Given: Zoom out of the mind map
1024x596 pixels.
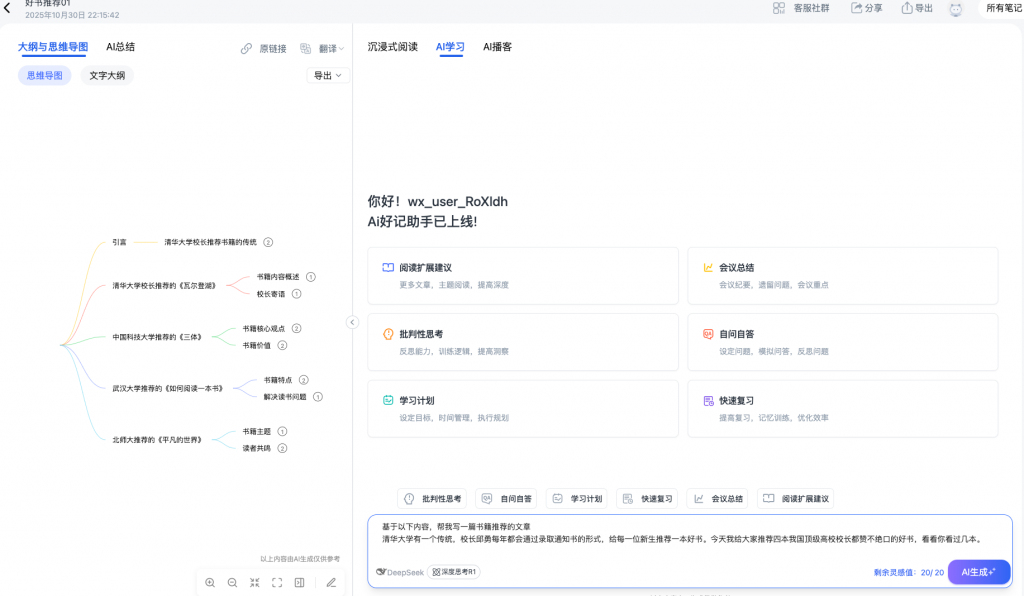Looking at the screenshot, I should click(x=232, y=582).
